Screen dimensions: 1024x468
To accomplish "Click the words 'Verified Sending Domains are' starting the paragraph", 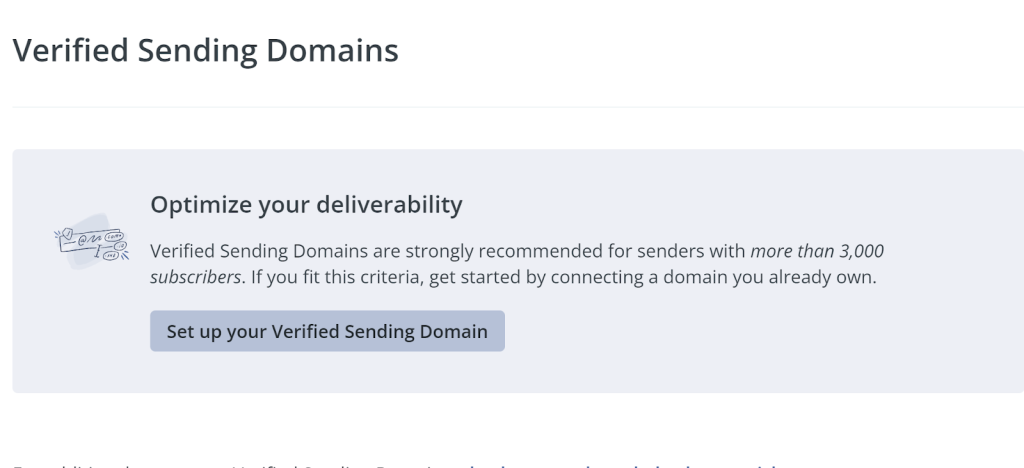I will (258, 251).
